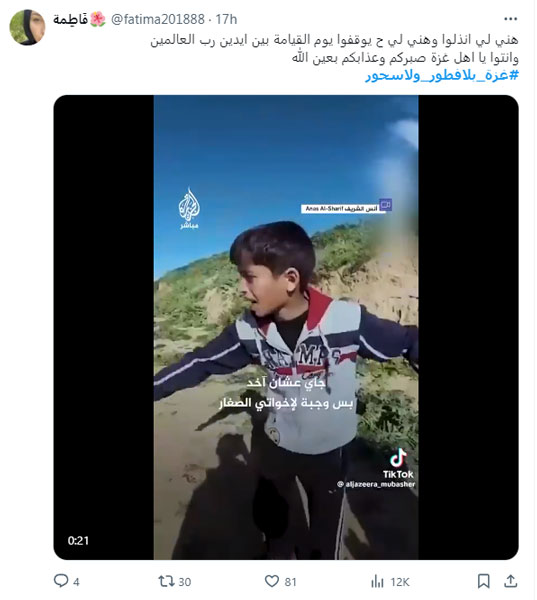This screenshot has width=537, height=600.
Task: Click the reply speech bubble icon
Action: tap(61, 580)
